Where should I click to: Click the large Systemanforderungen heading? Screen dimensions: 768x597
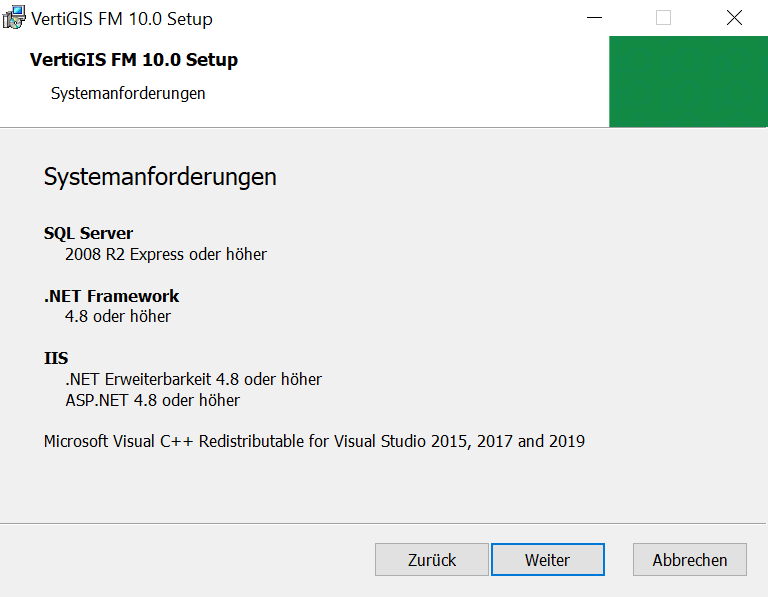(x=160, y=177)
